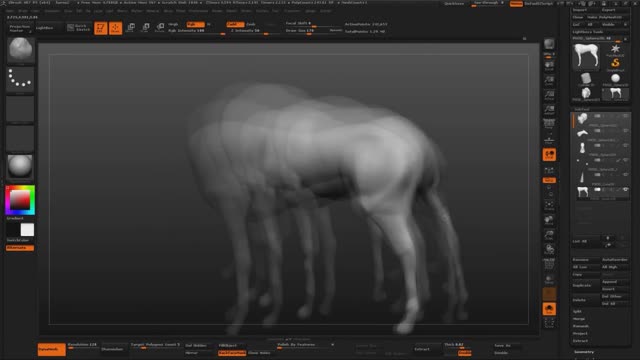
Task: Select the top shelf Scale mode icon
Action: click(x=146, y=28)
